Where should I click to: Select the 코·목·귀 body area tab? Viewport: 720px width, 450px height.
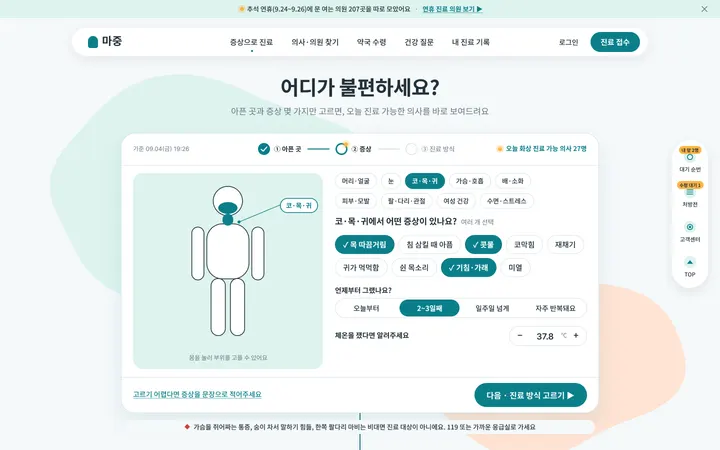(x=425, y=181)
